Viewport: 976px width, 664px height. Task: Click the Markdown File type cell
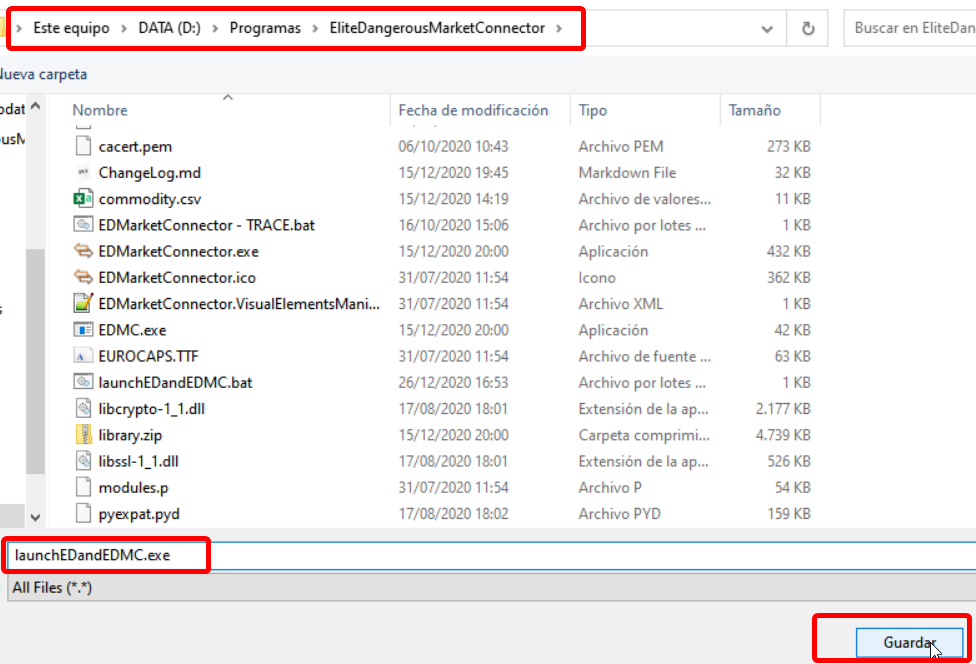click(627, 172)
